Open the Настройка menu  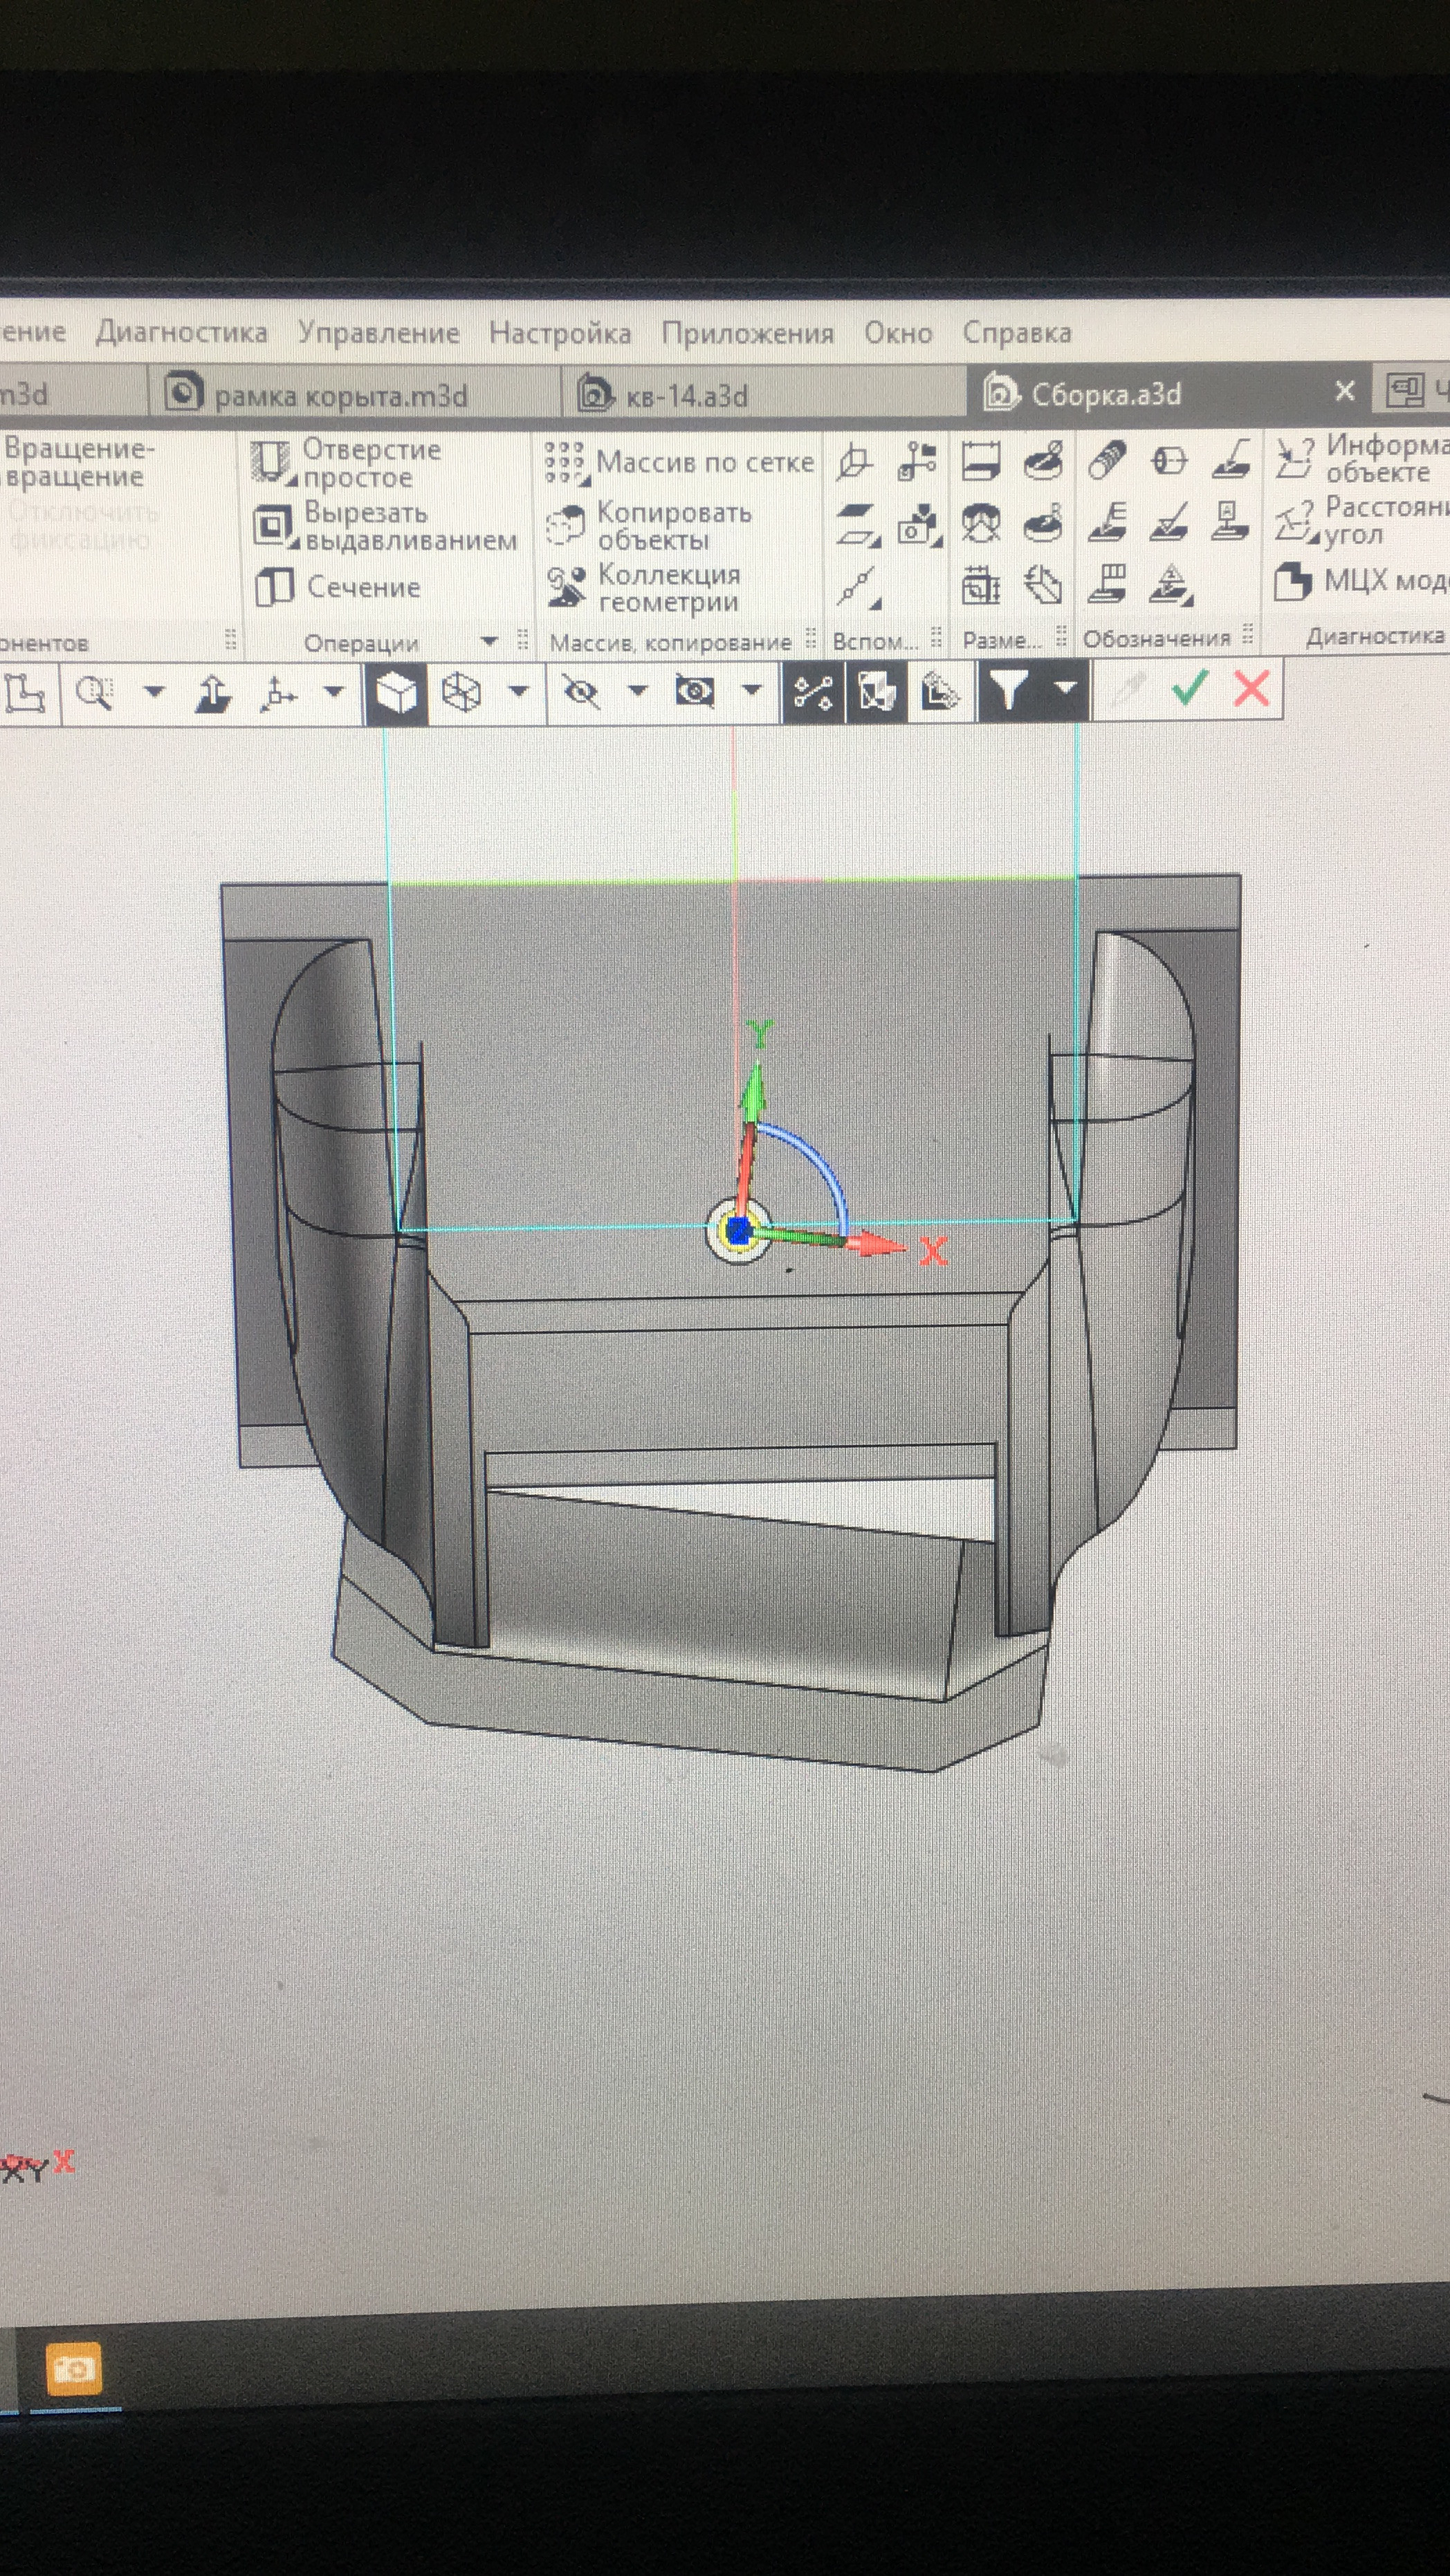click(559, 333)
